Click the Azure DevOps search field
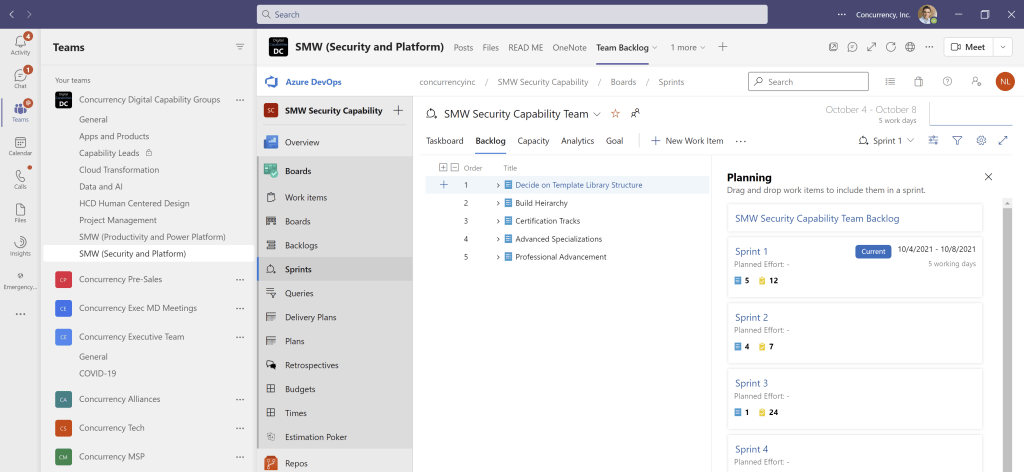Image resolution: width=1024 pixels, height=472 pixels. [x=810, y=82]
